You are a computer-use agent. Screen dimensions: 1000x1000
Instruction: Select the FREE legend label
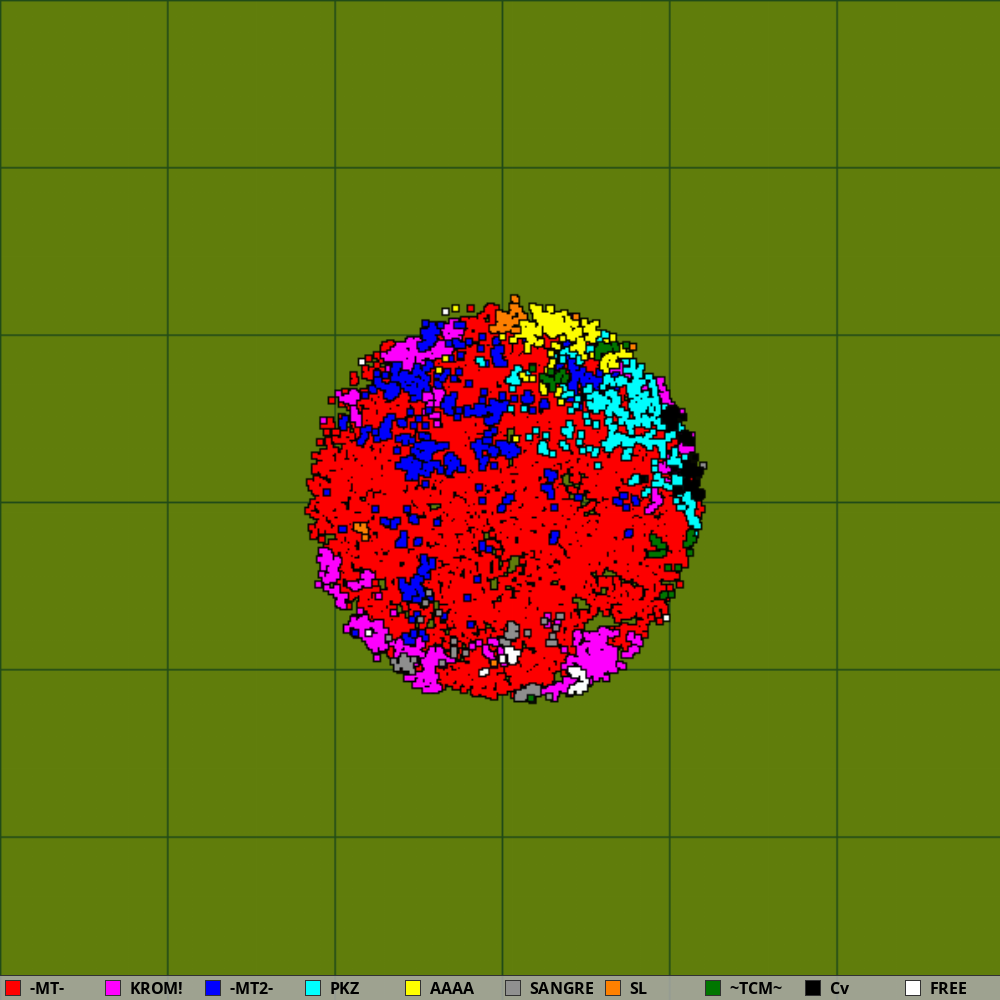click(948, 989)
